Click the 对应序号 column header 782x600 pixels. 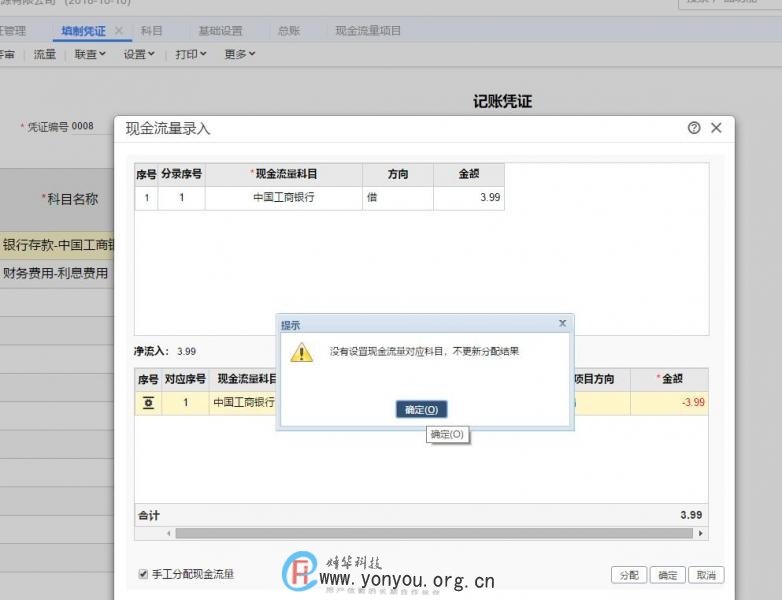coord(185,379)
